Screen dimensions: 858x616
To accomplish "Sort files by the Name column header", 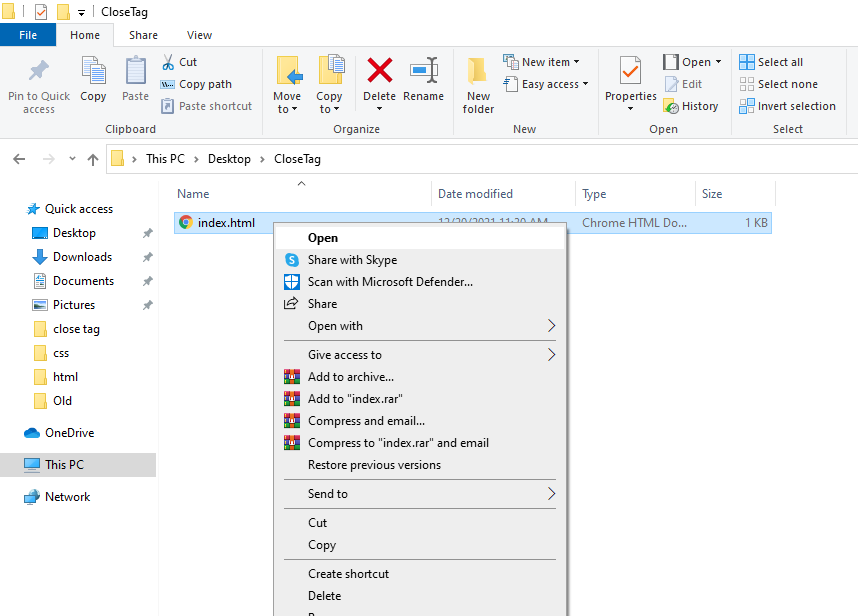I will (193, 194).
